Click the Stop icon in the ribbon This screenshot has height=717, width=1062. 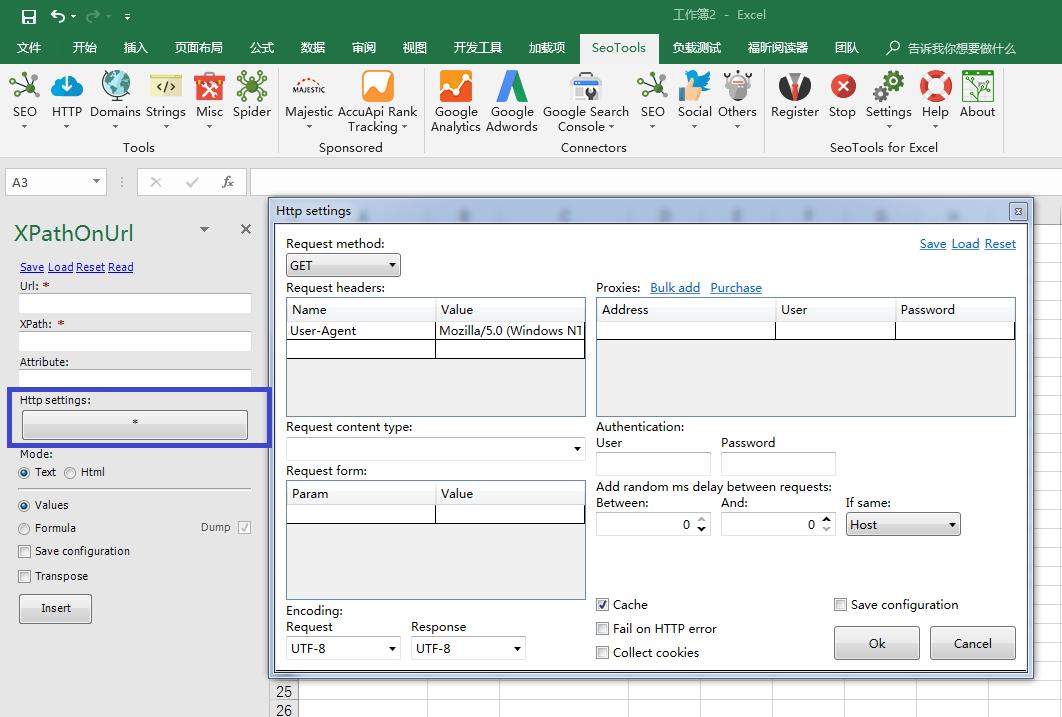(842, 96)
